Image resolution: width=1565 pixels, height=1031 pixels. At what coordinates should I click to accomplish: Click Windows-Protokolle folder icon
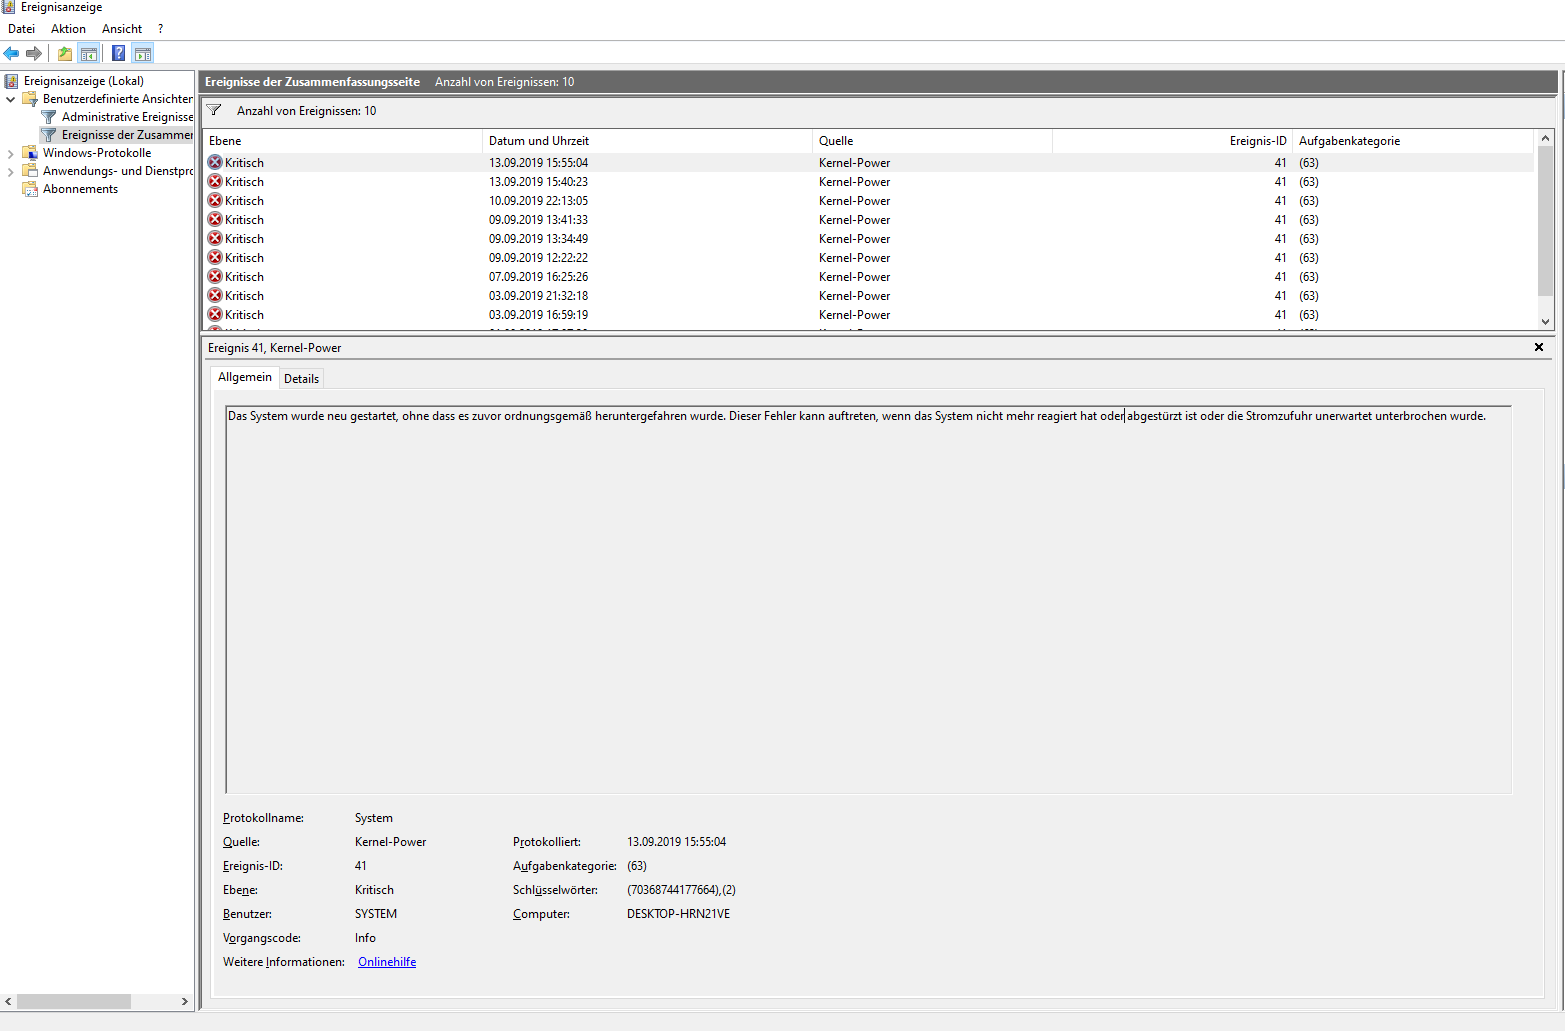coord(30,153)
